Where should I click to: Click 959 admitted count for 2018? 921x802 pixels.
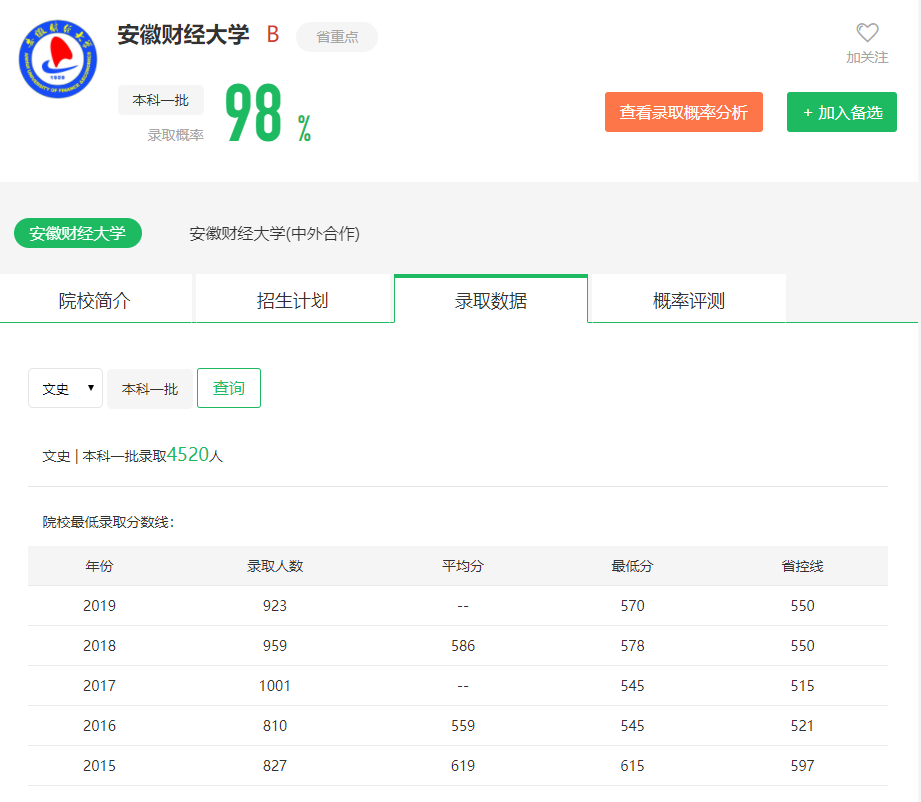(x=275, y=646)
